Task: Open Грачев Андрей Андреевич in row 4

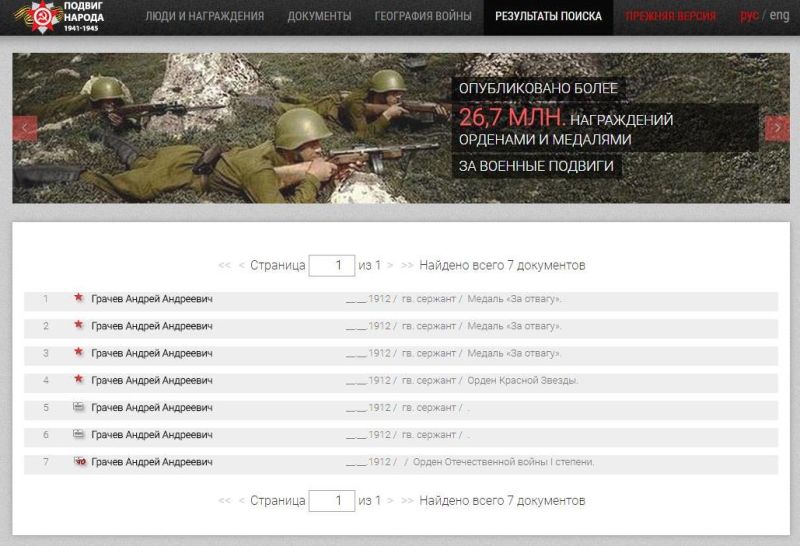Action: pos(152,381)
